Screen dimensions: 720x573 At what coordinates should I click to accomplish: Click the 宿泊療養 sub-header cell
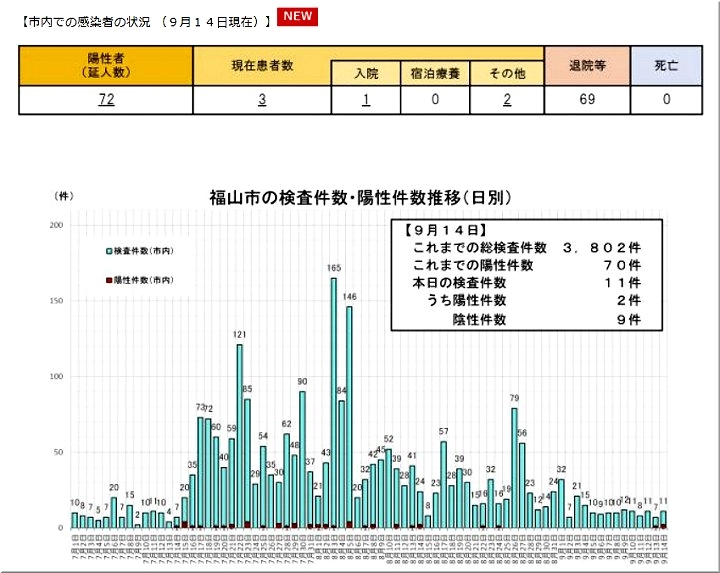click(x=436, y=74)
